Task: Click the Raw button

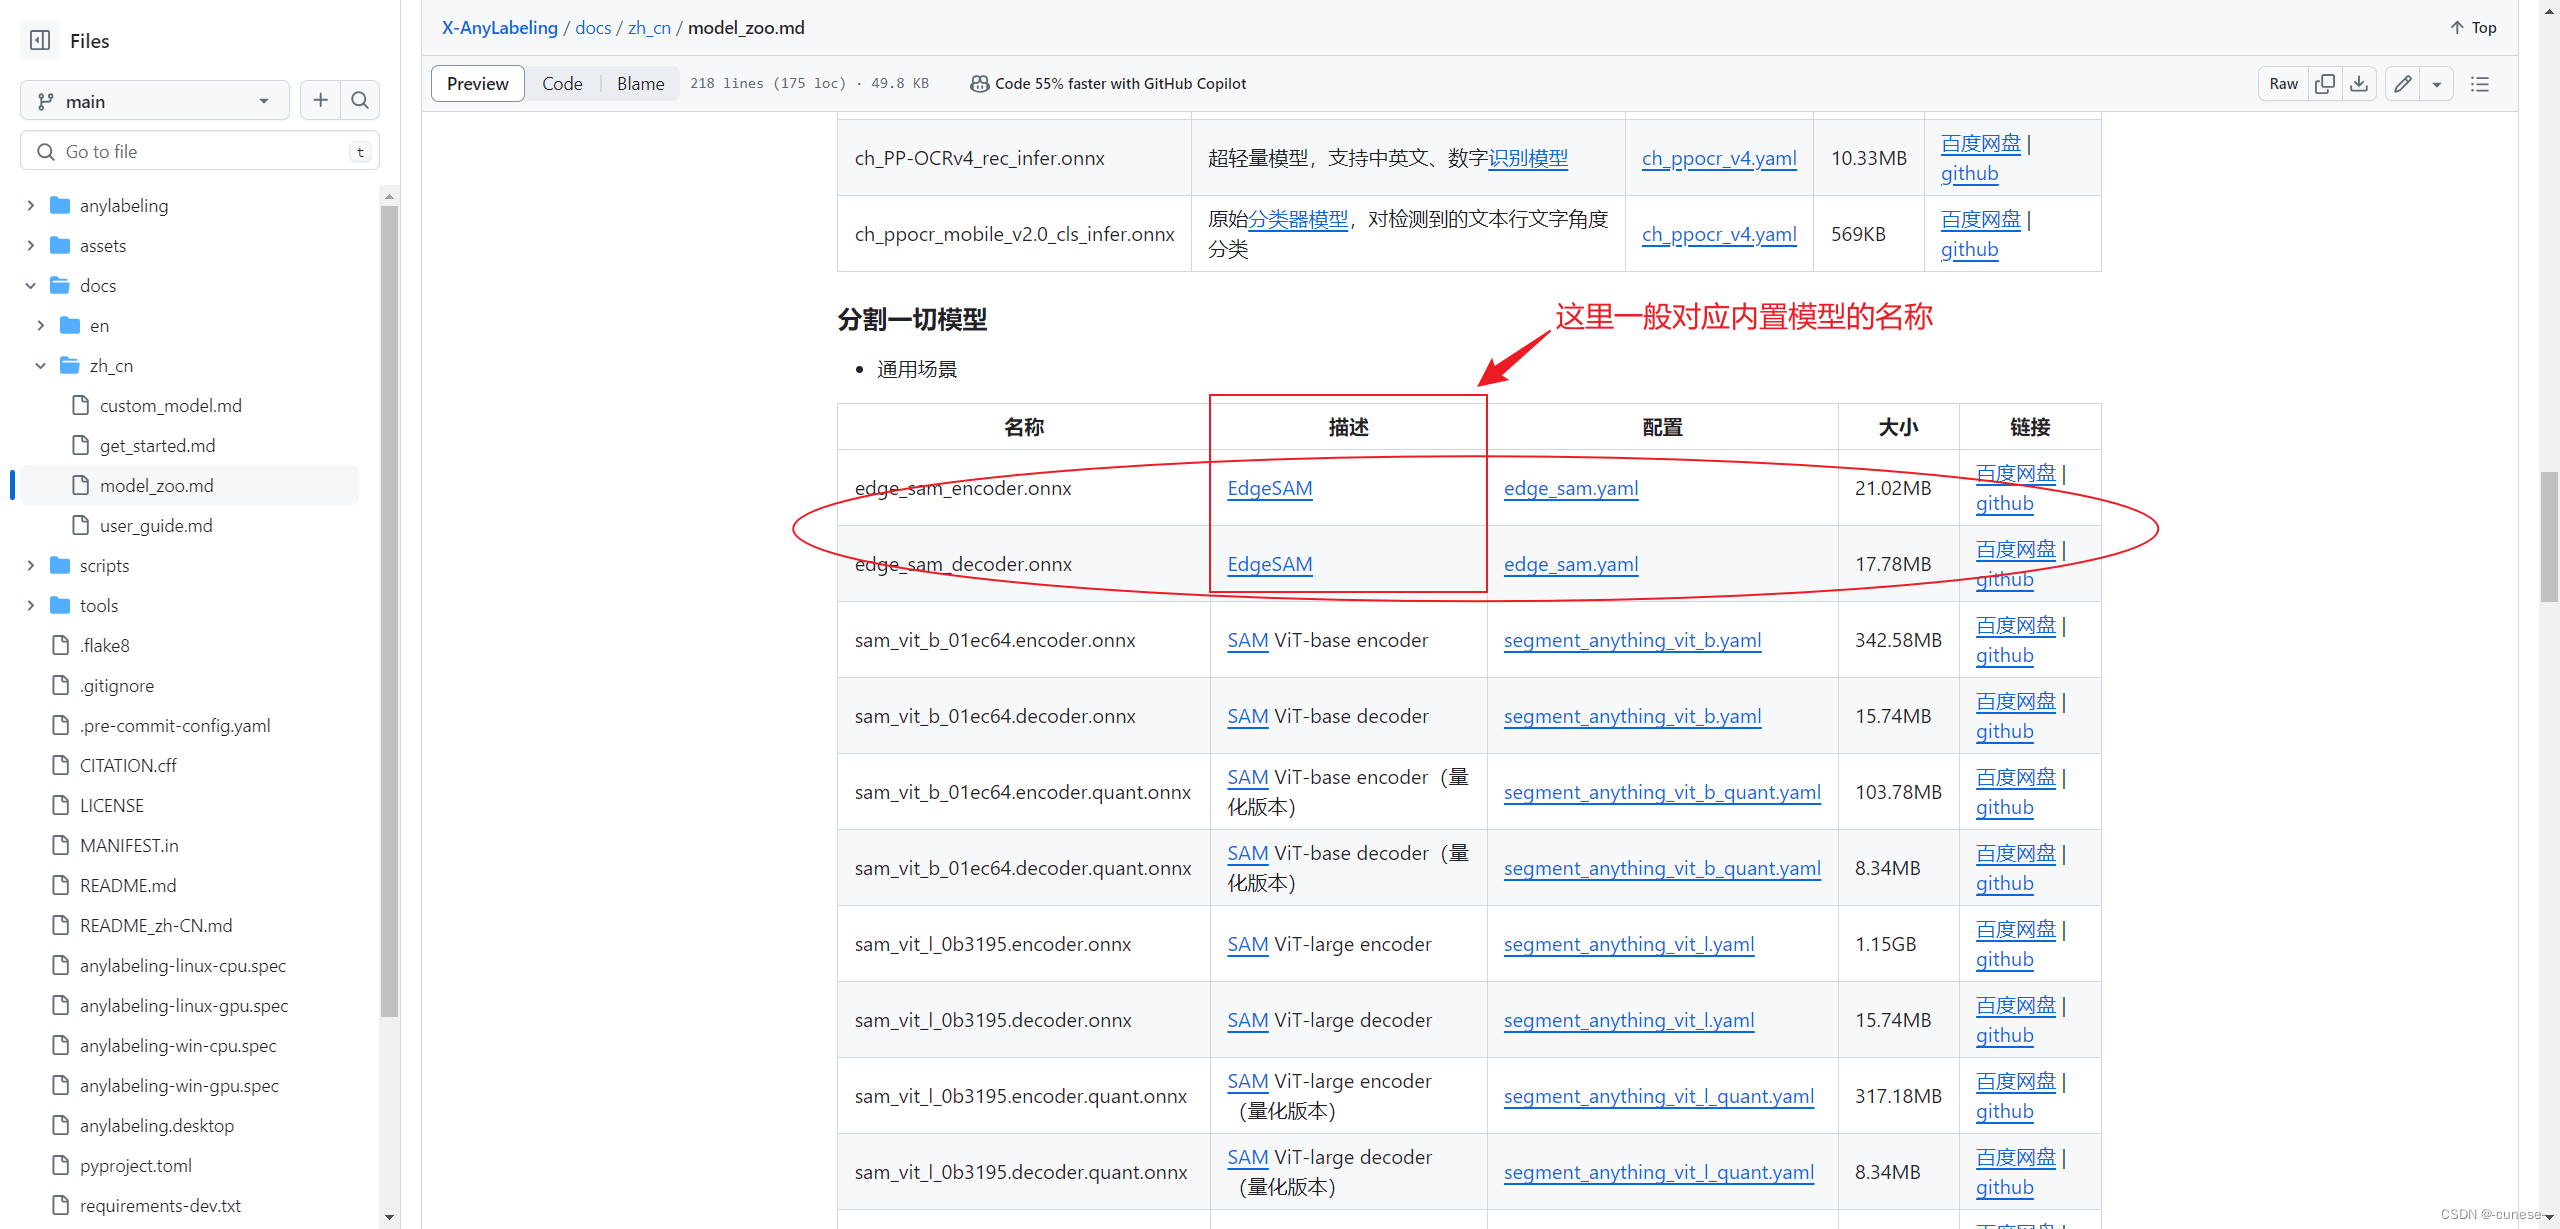Action: coord(2283,84)
